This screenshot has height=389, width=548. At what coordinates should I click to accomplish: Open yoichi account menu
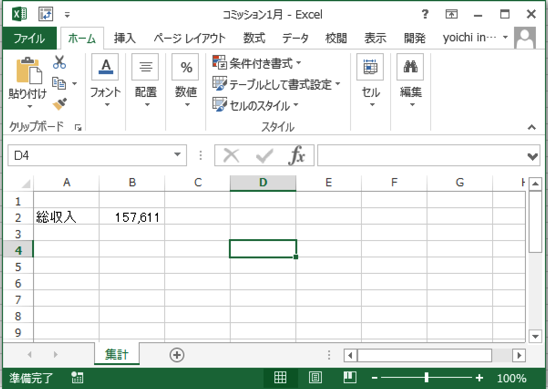[475, 37]
